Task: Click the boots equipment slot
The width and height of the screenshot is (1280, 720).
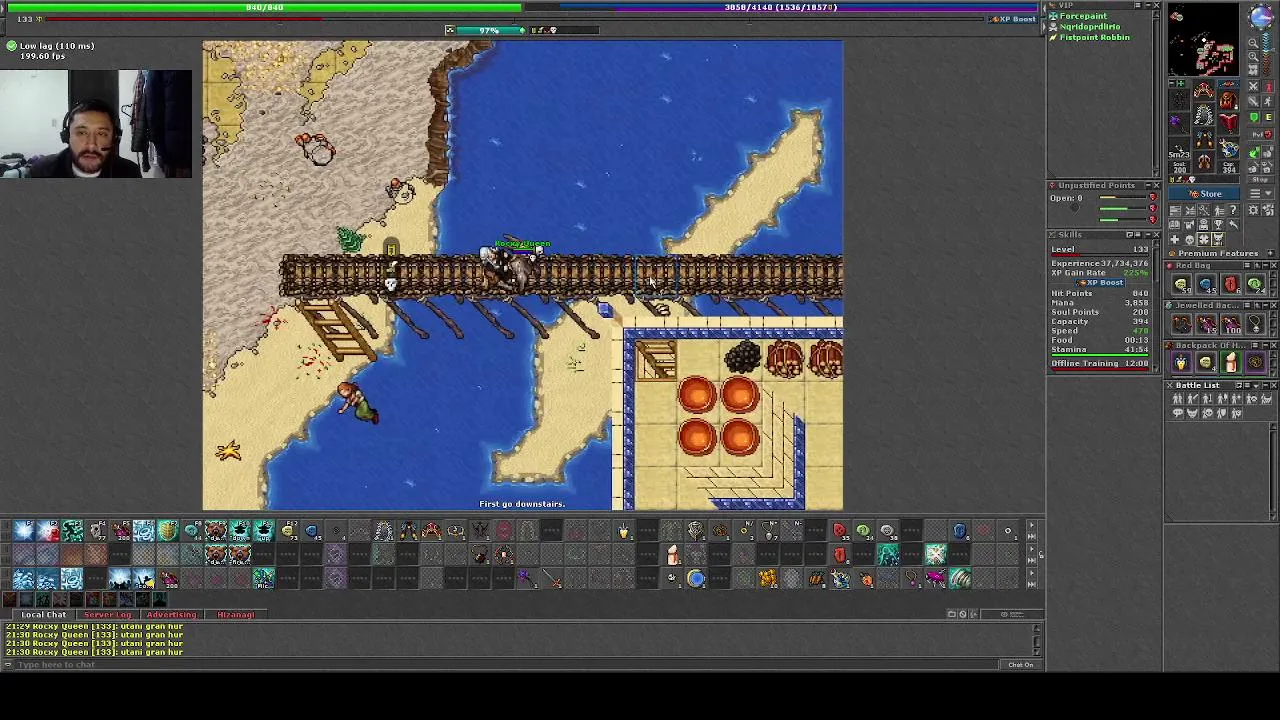Action: pos(1204,161)
